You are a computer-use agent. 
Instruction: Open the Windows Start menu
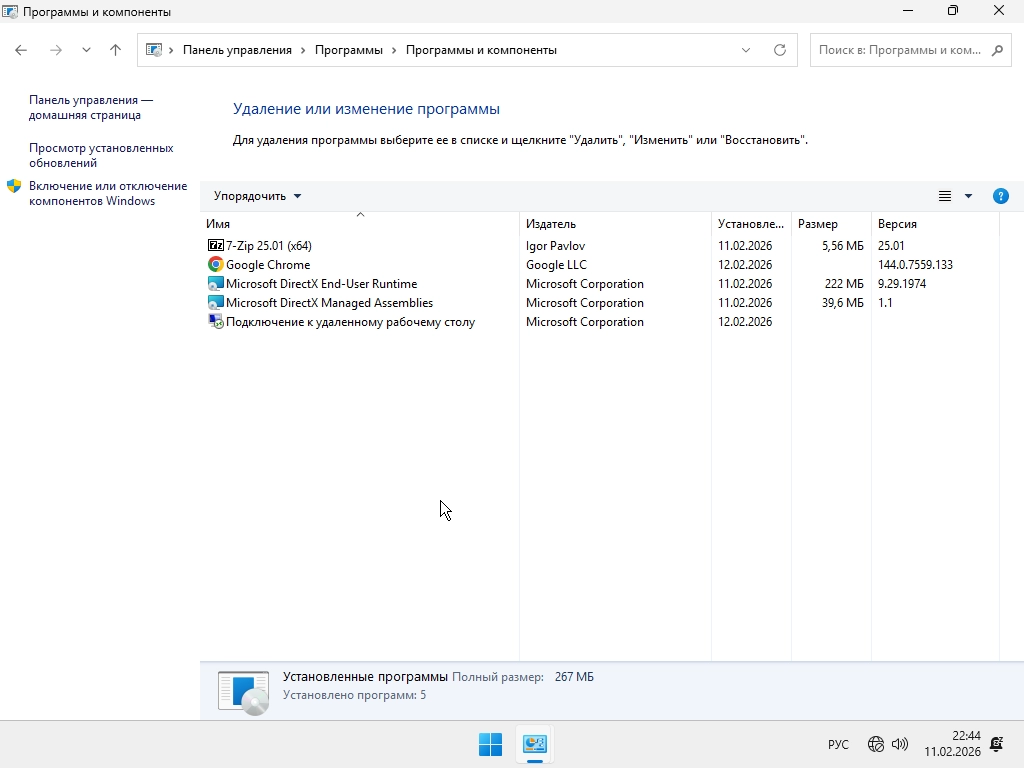point(490,744)
